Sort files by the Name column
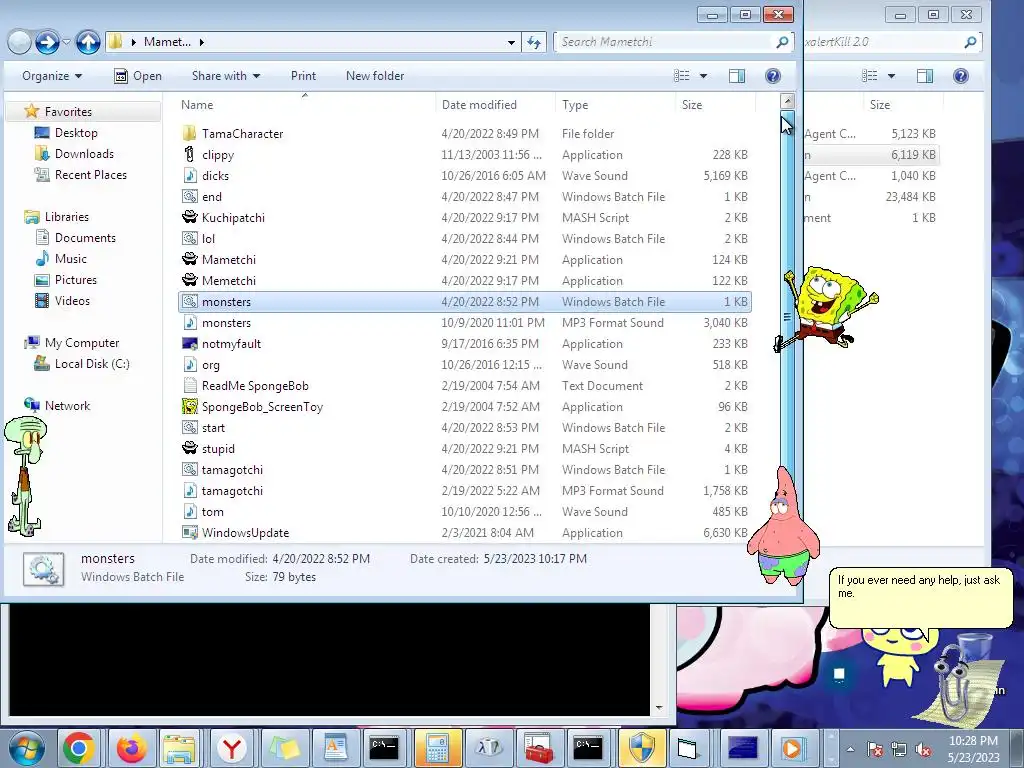 (x=197, y=104)
